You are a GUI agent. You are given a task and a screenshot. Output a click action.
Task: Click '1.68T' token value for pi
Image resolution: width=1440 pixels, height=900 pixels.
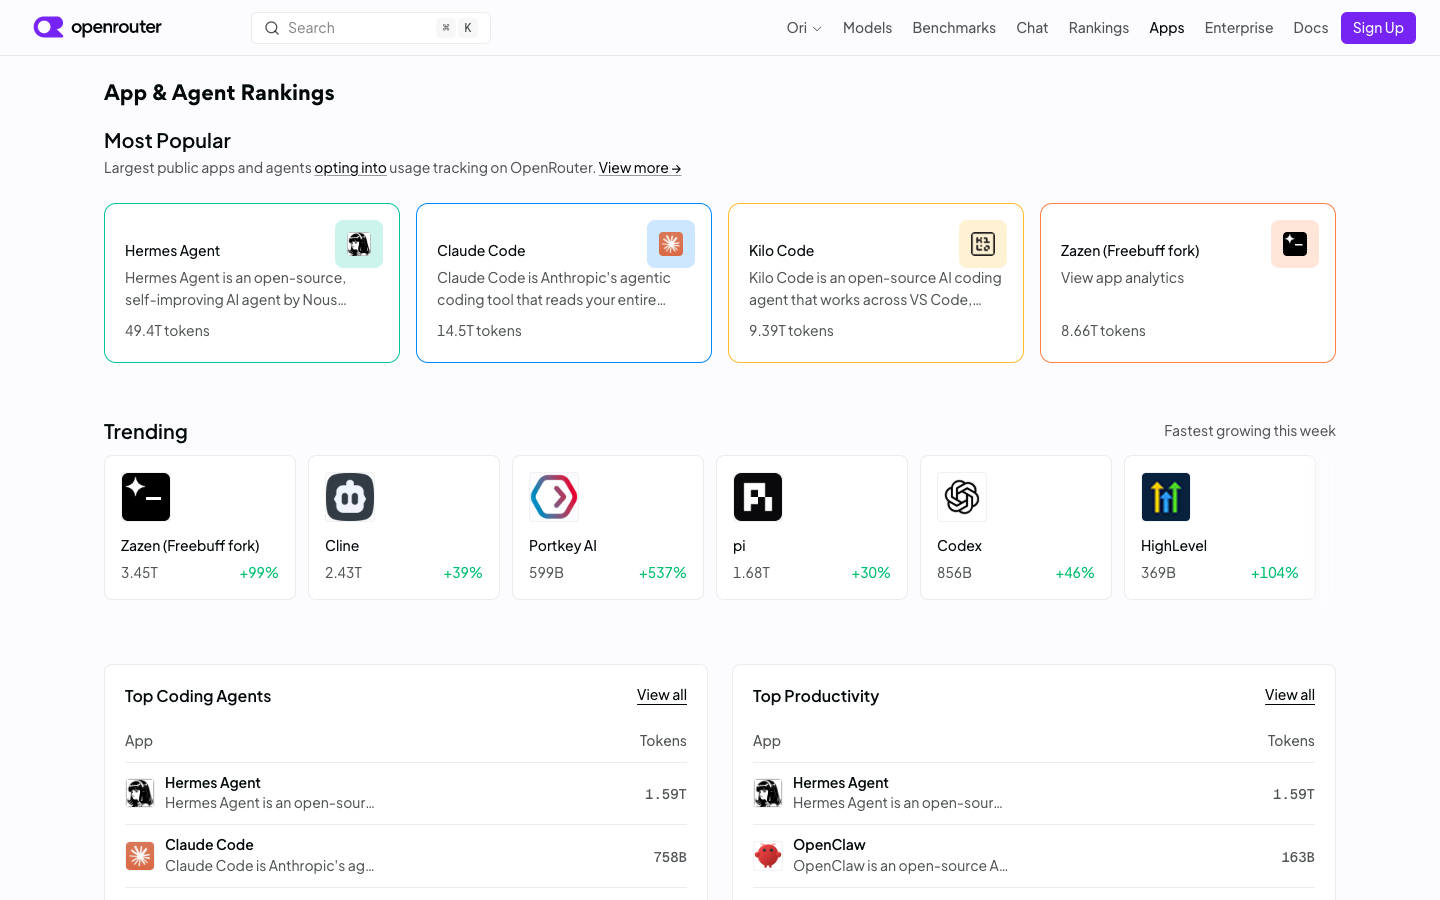point(751,573)
